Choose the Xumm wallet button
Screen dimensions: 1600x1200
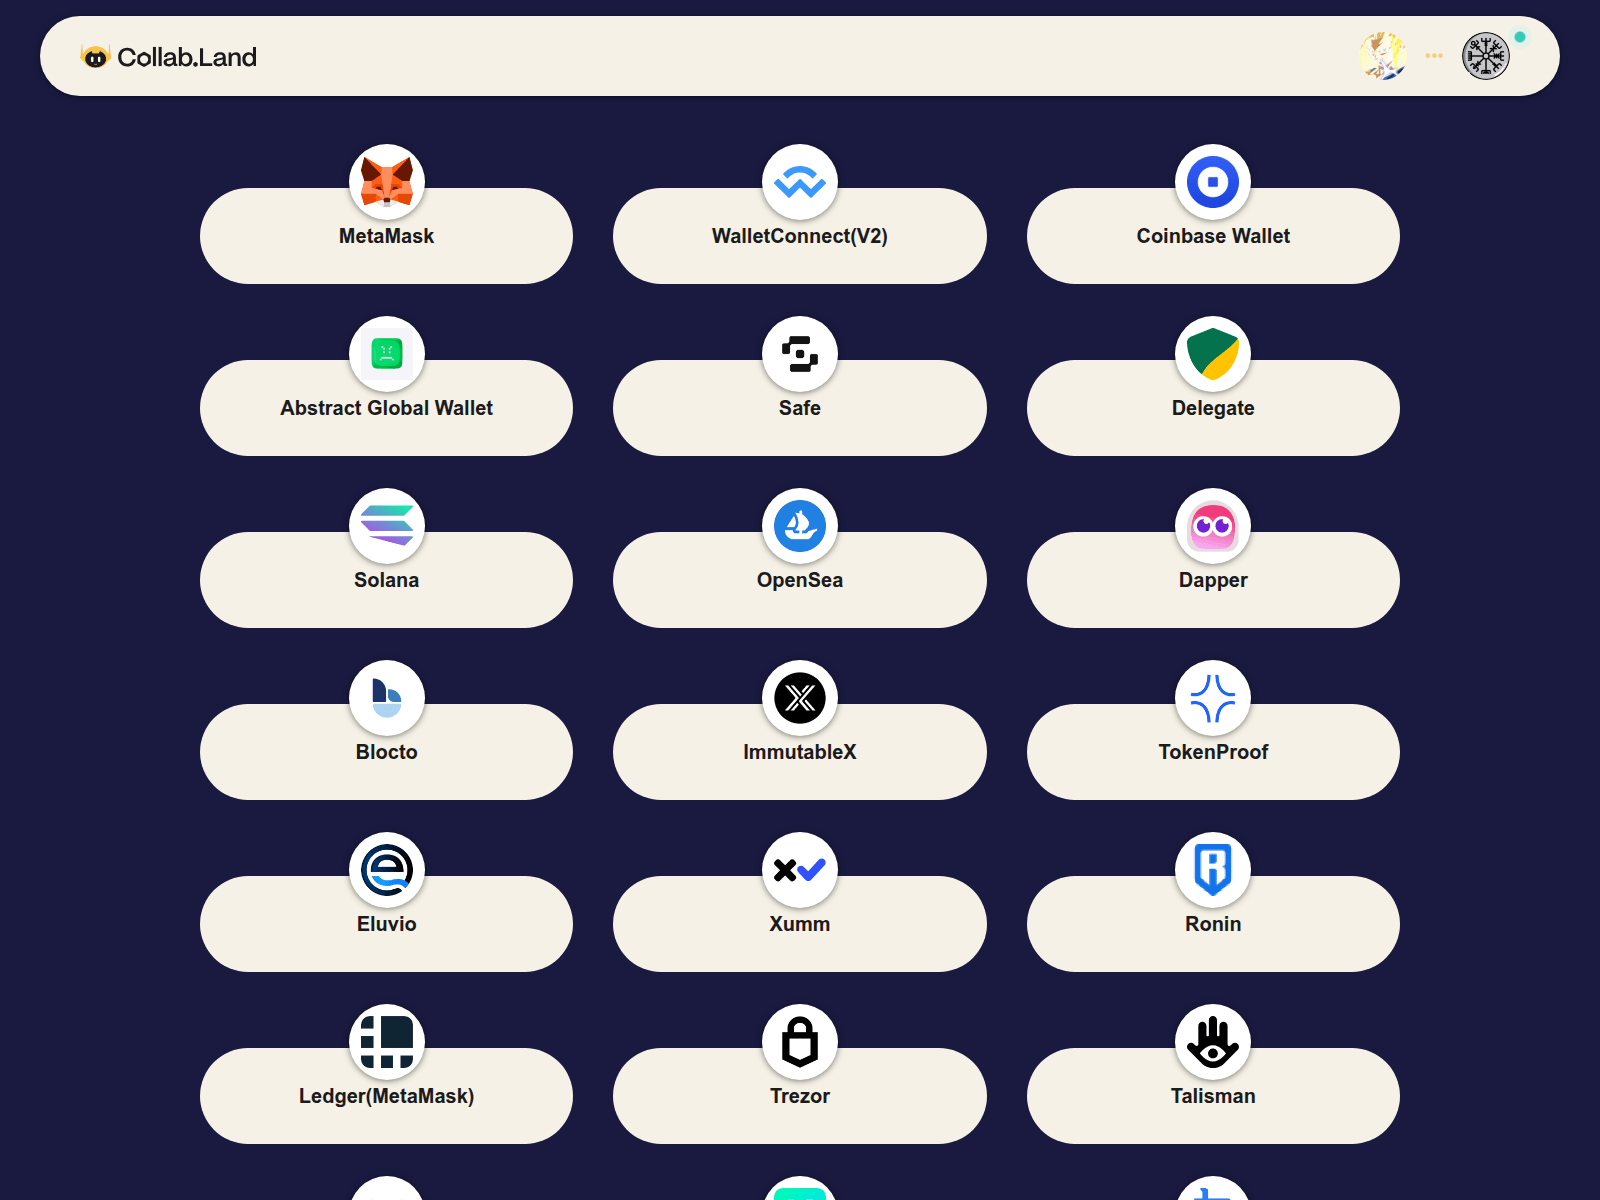[799, 924]
